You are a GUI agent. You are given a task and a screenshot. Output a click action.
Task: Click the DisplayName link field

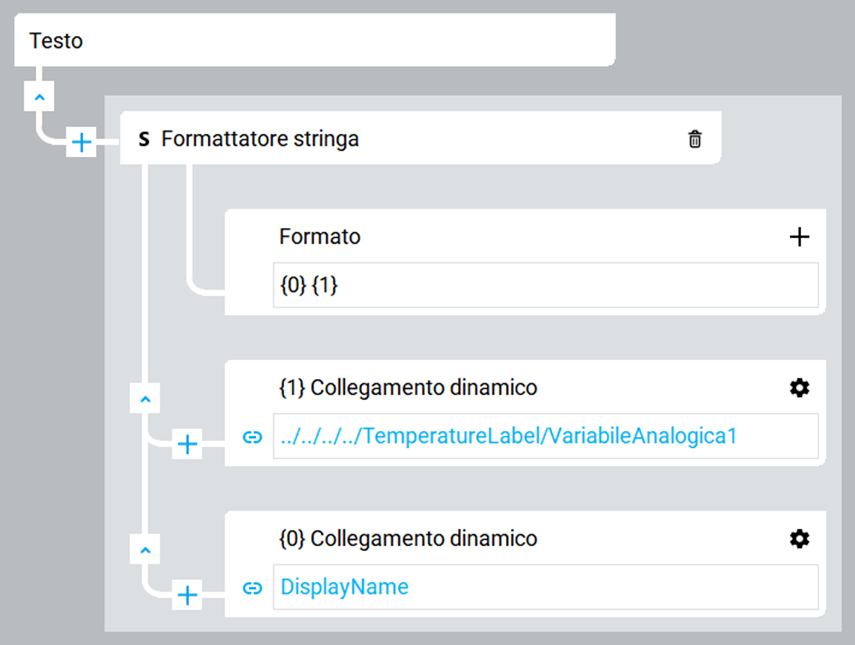(545, 588)
